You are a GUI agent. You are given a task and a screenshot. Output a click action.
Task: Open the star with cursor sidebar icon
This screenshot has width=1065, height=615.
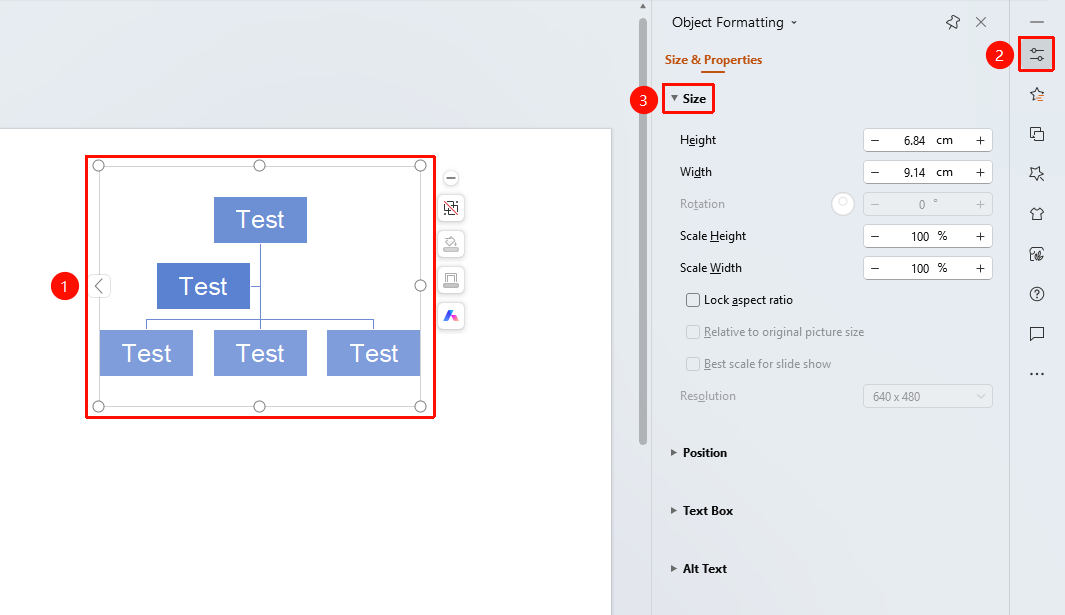click(1036, 174)
